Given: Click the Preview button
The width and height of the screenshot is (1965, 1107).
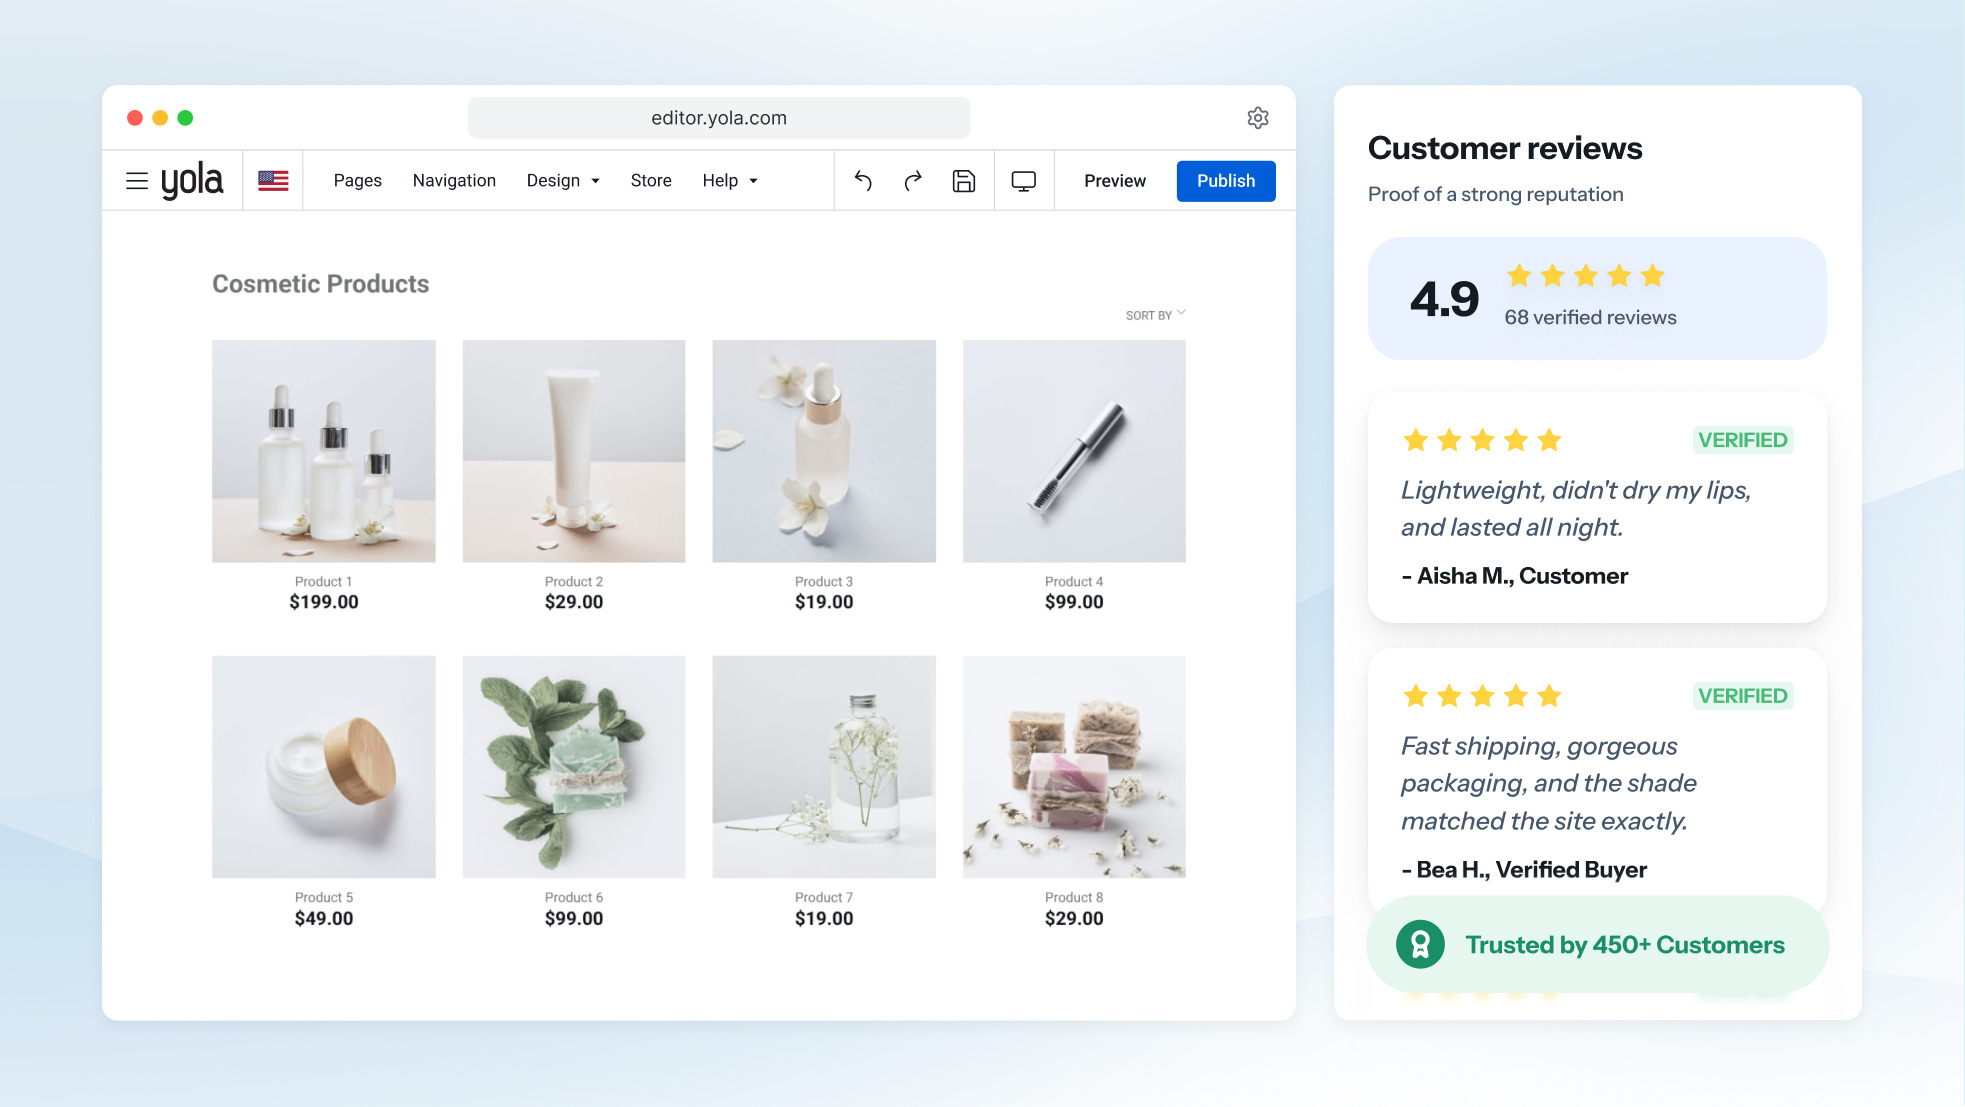Looking at the screenshot, I should [1115, 181].
